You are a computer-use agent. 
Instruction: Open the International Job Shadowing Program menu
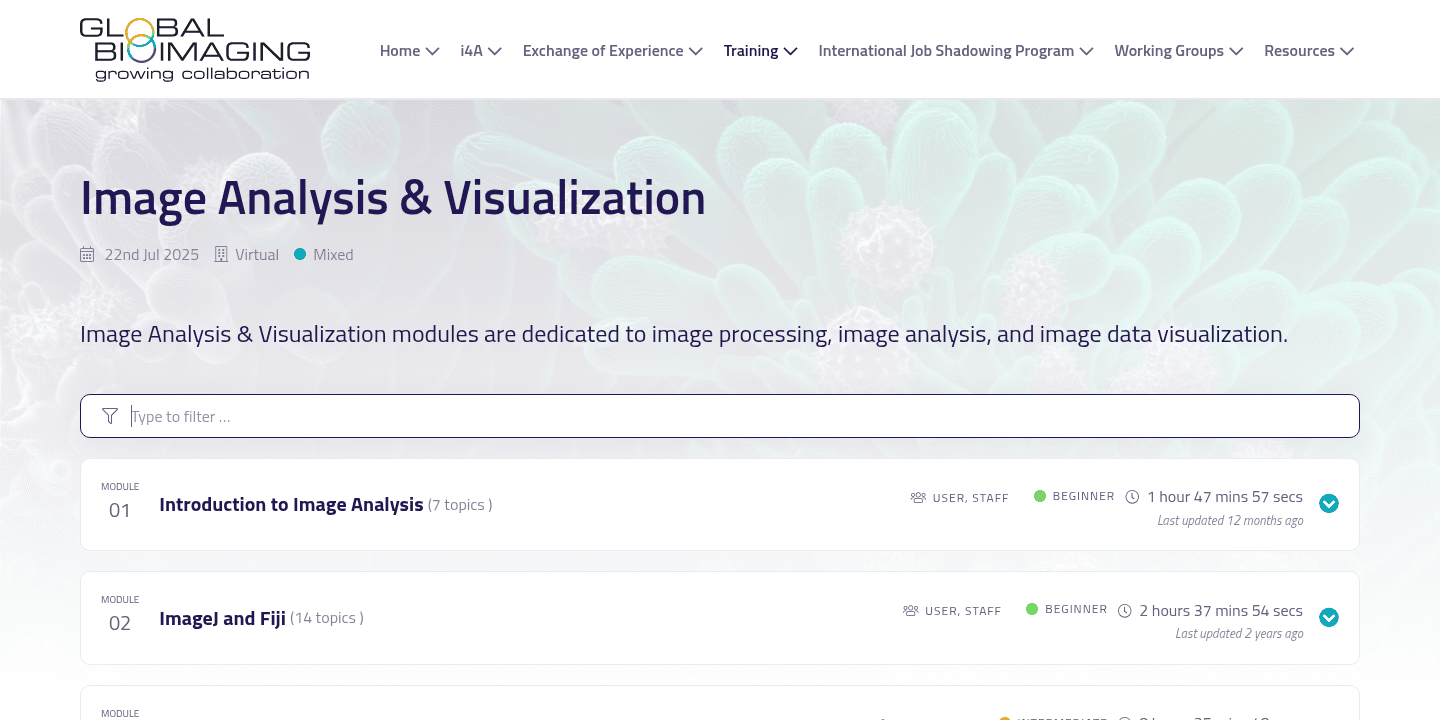(x=955, y=50)
